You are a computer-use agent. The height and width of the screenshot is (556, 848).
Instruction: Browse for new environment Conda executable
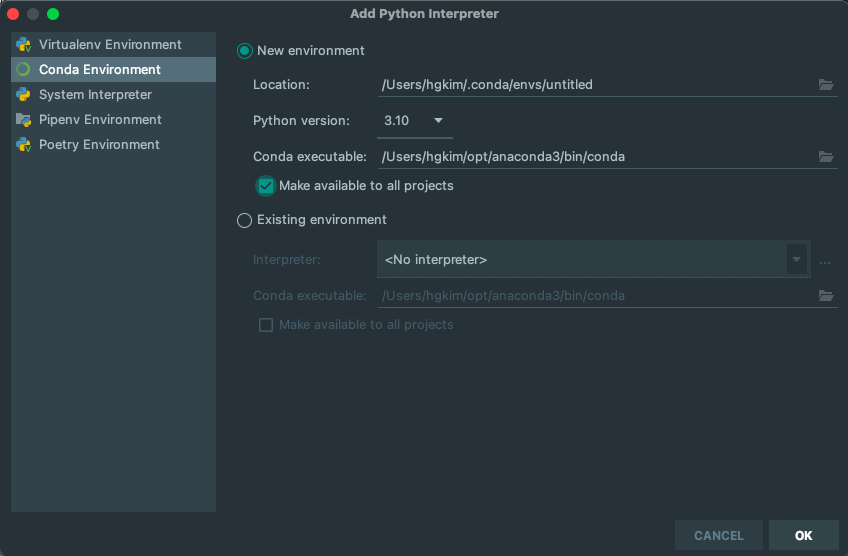point(826,157)
